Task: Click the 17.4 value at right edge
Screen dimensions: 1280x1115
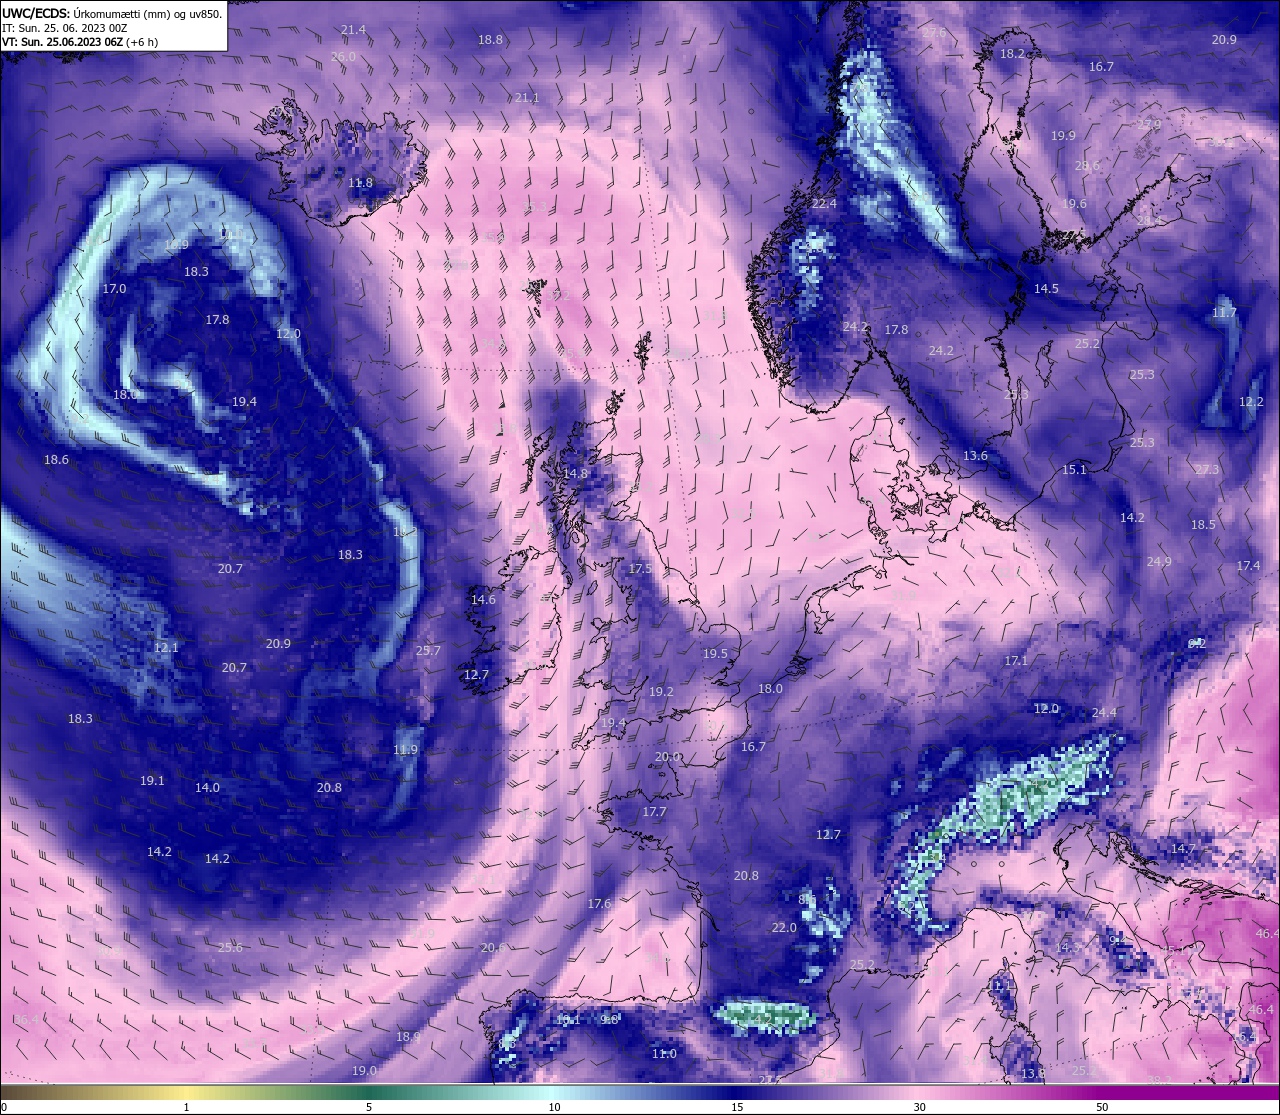Action: (1248, 565)
